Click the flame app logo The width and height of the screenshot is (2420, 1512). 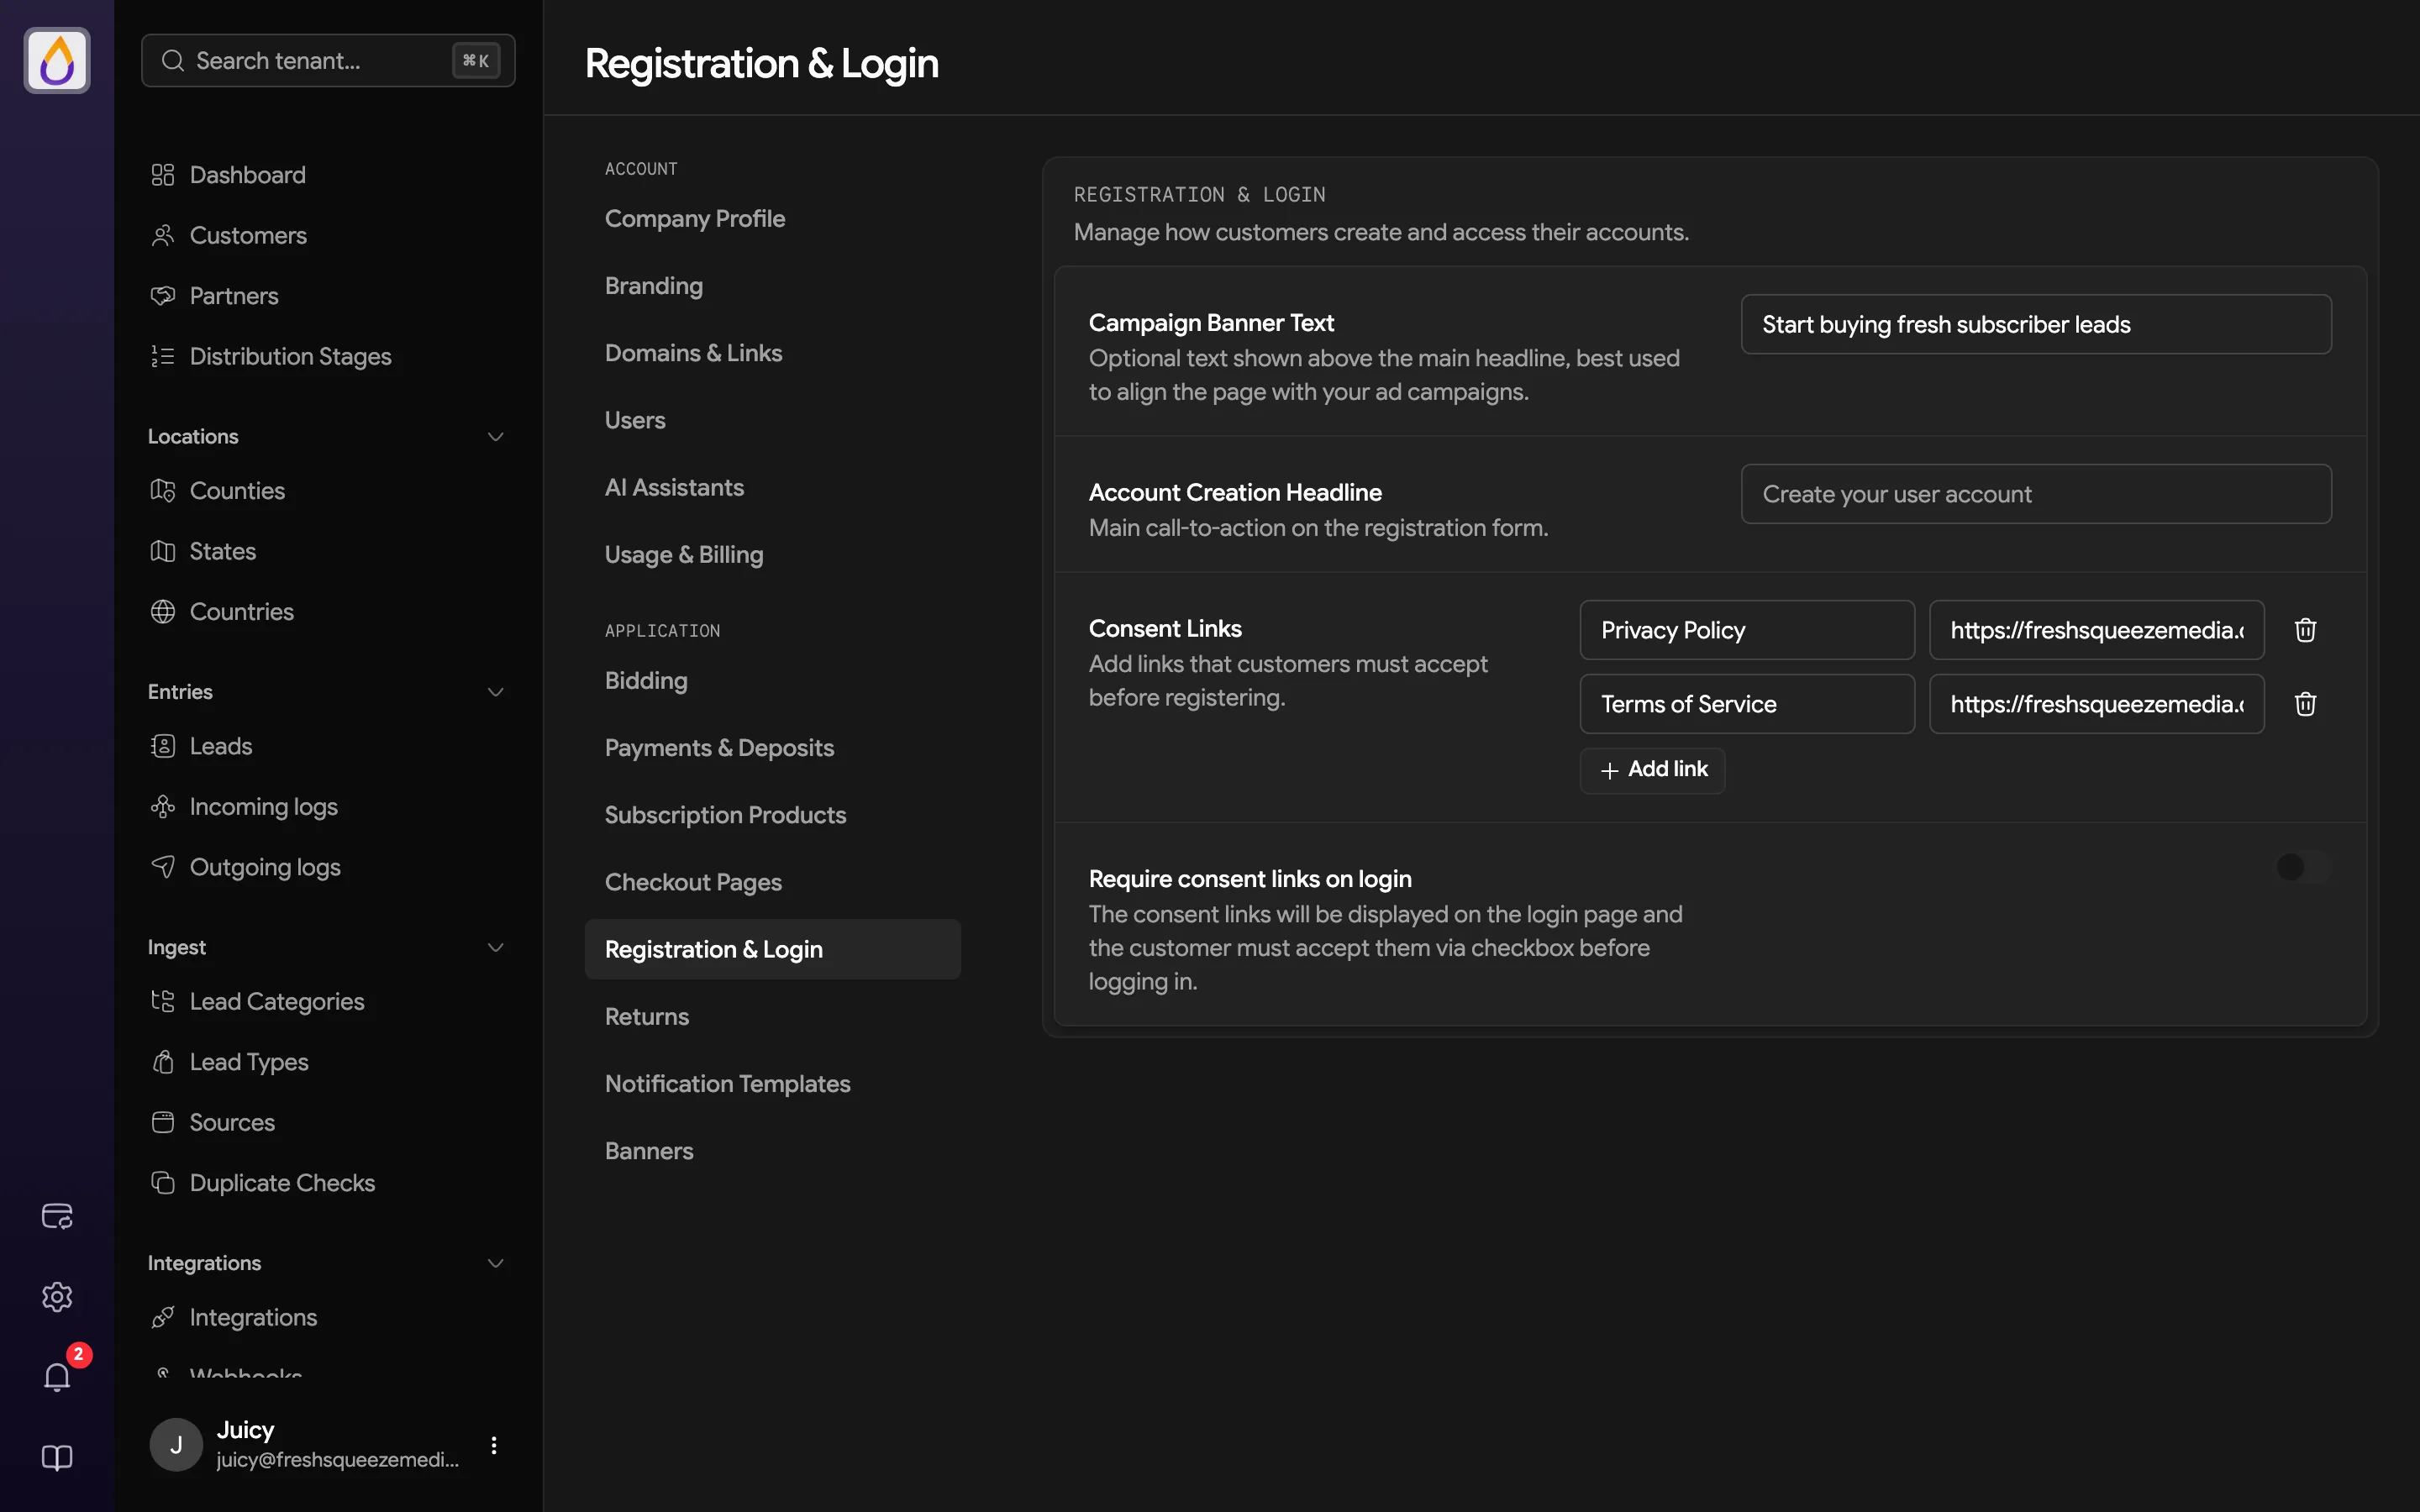[57, 60]
